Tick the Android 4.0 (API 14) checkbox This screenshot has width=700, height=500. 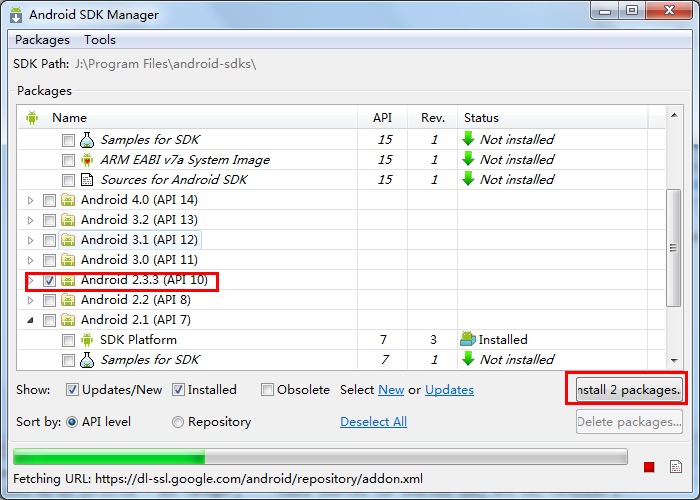(50, 200)
